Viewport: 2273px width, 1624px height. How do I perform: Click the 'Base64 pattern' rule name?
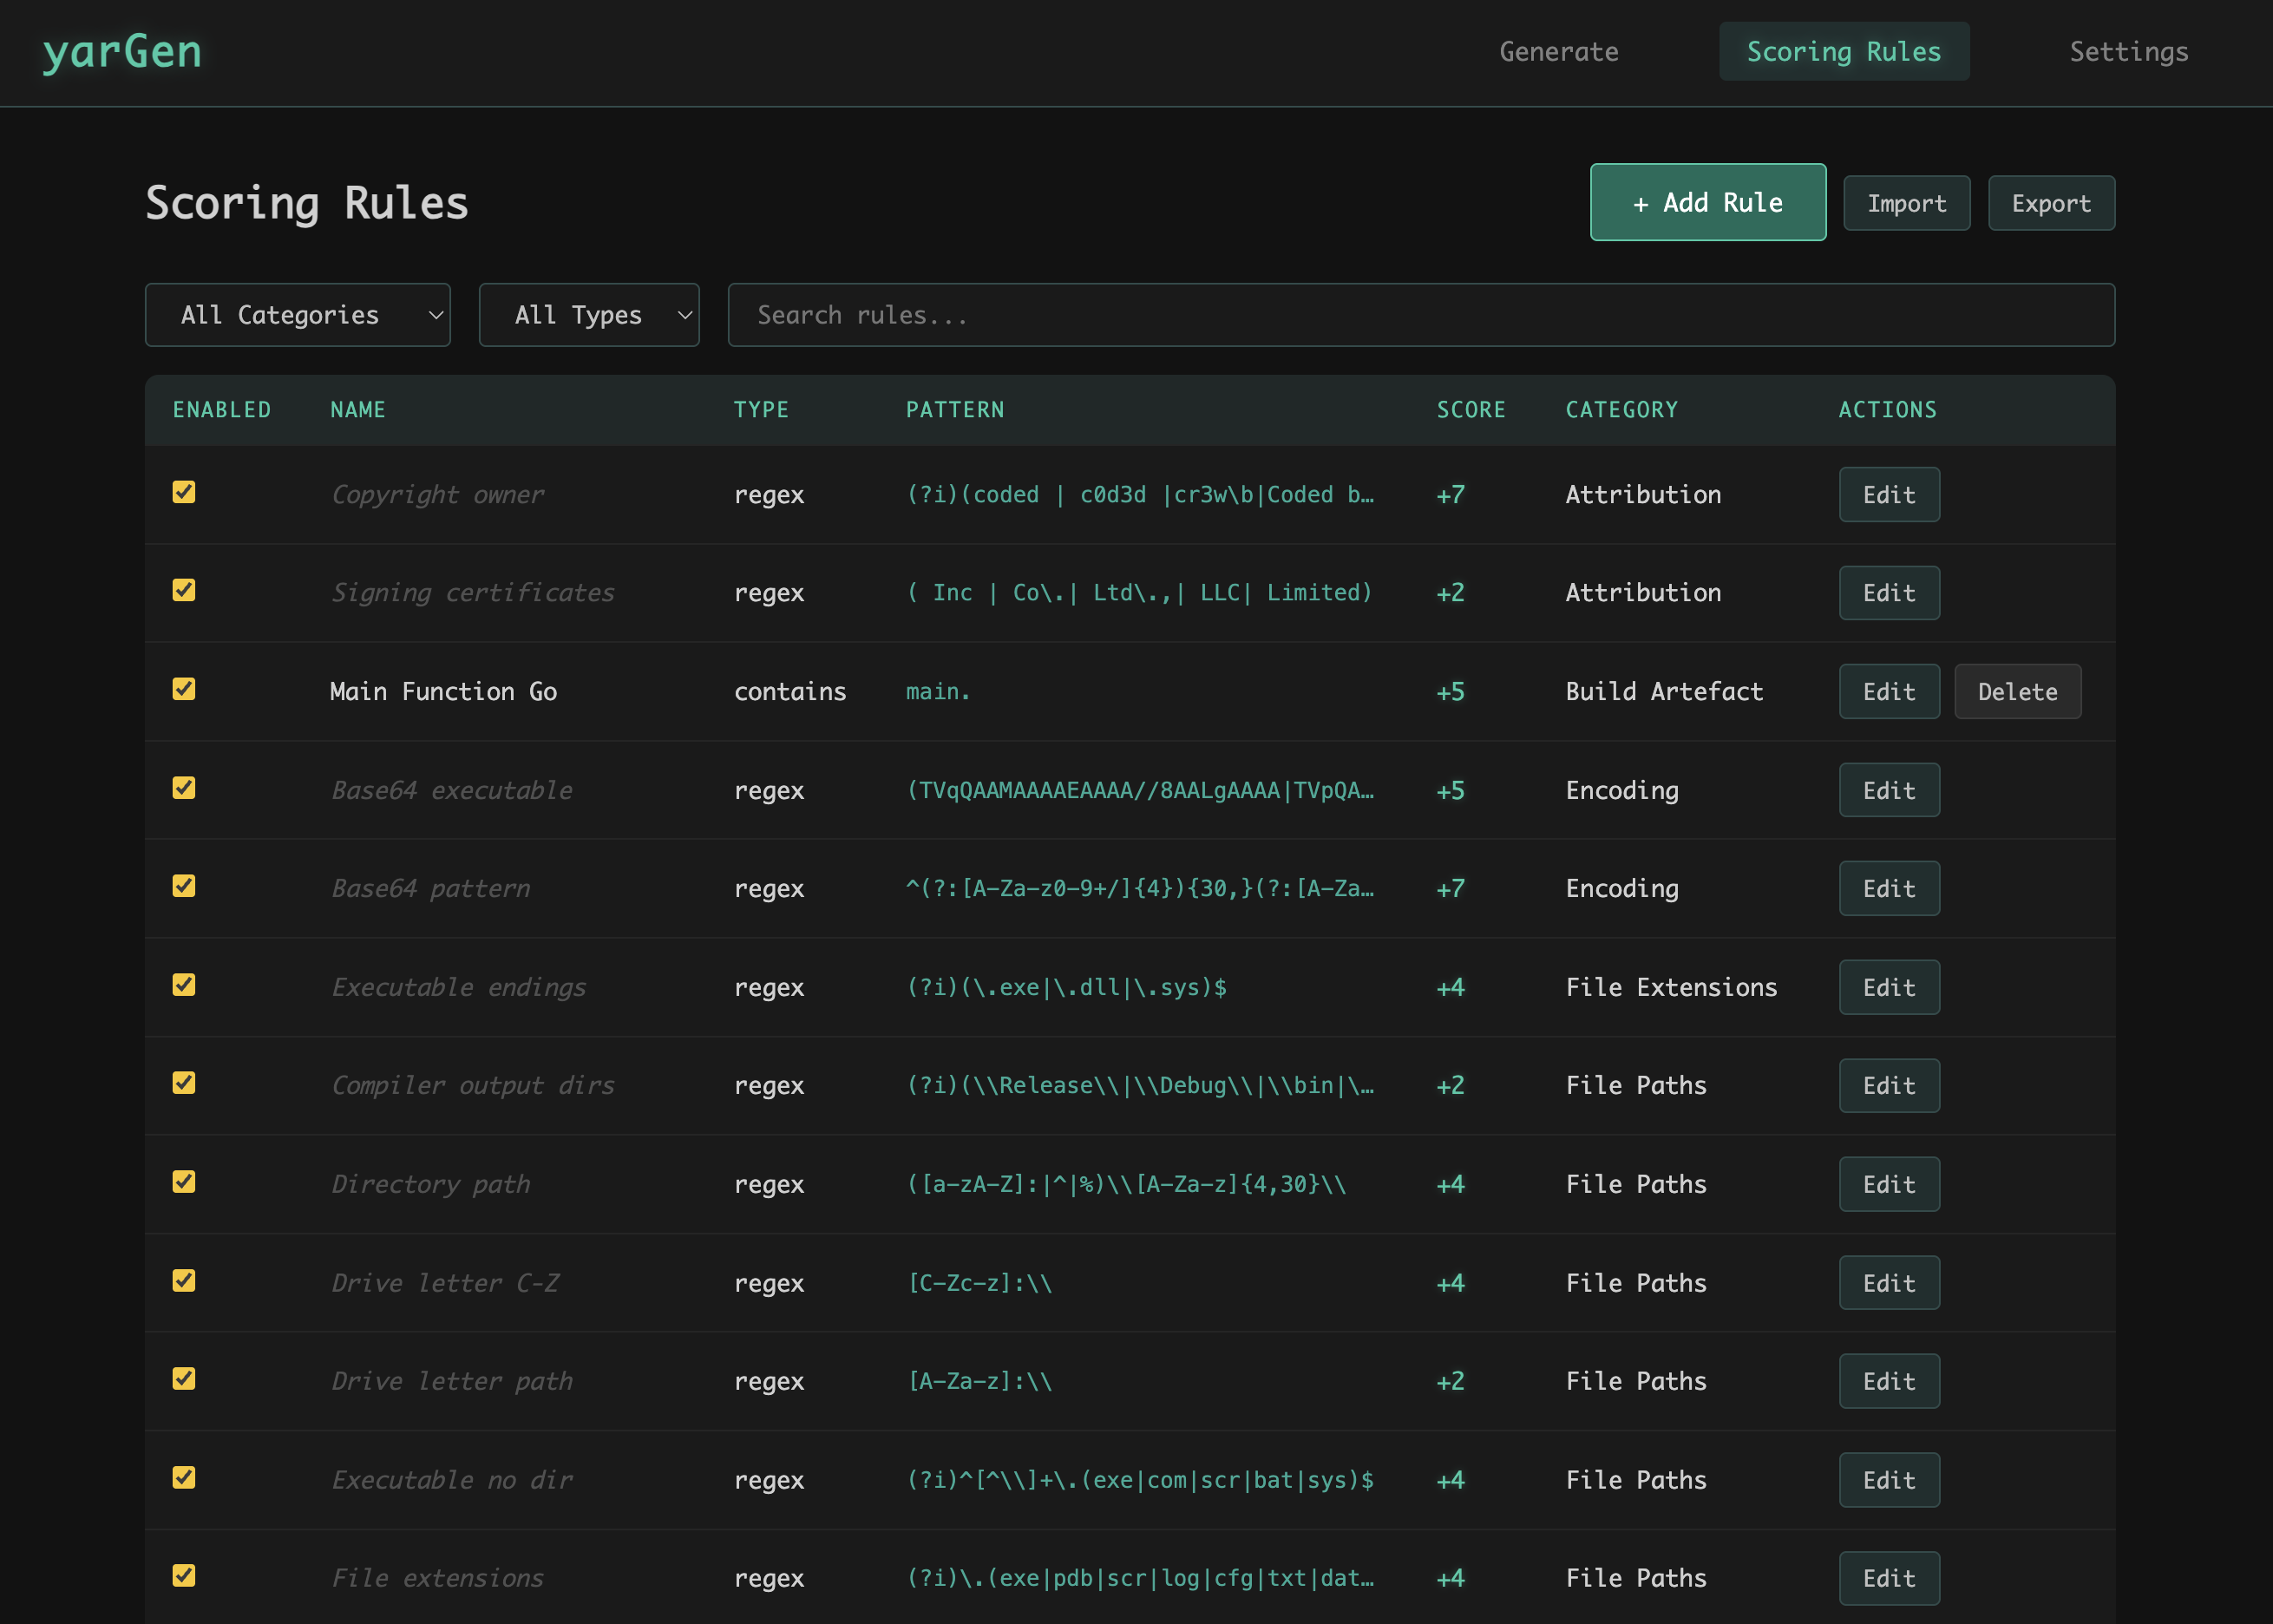click(431, 889)
